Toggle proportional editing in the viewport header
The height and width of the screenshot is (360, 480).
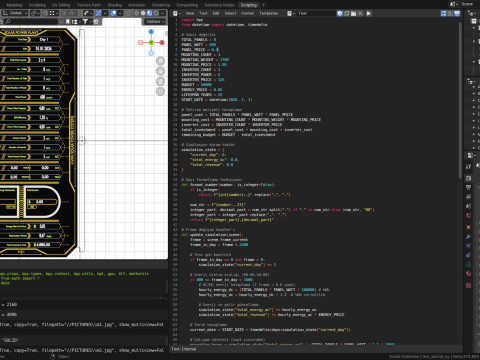tap(64, 13)
